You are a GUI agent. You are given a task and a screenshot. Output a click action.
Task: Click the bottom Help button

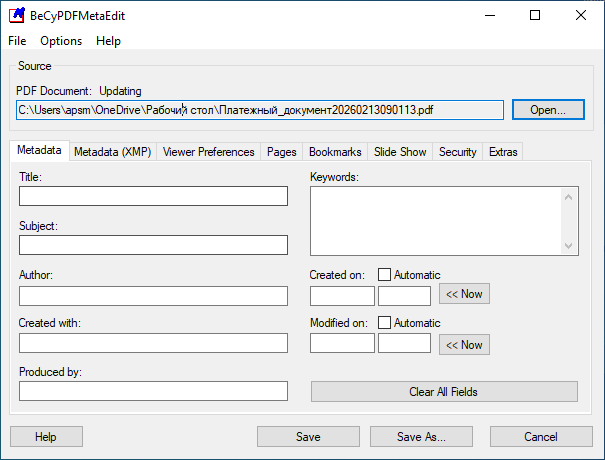[46, 436]
